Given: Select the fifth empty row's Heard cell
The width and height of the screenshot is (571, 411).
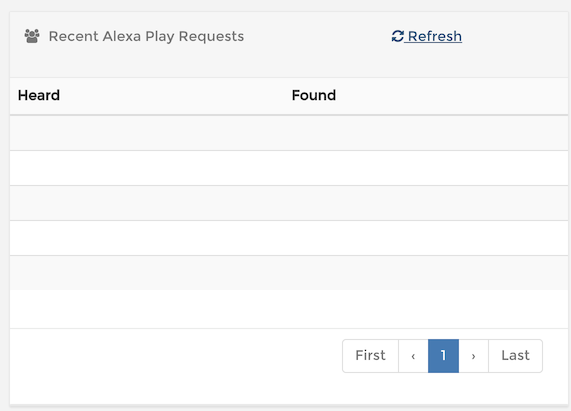Looking at the screenshot, I should pos(147,273).
